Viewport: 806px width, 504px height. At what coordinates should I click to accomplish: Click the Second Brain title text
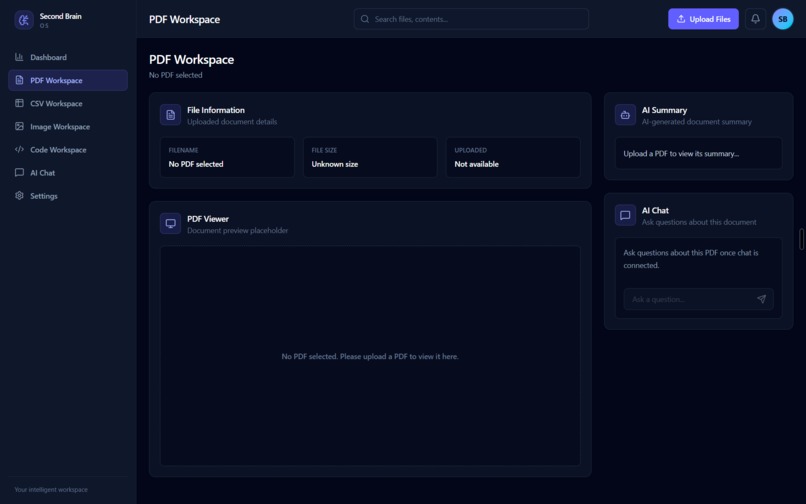tap(61, 16)
